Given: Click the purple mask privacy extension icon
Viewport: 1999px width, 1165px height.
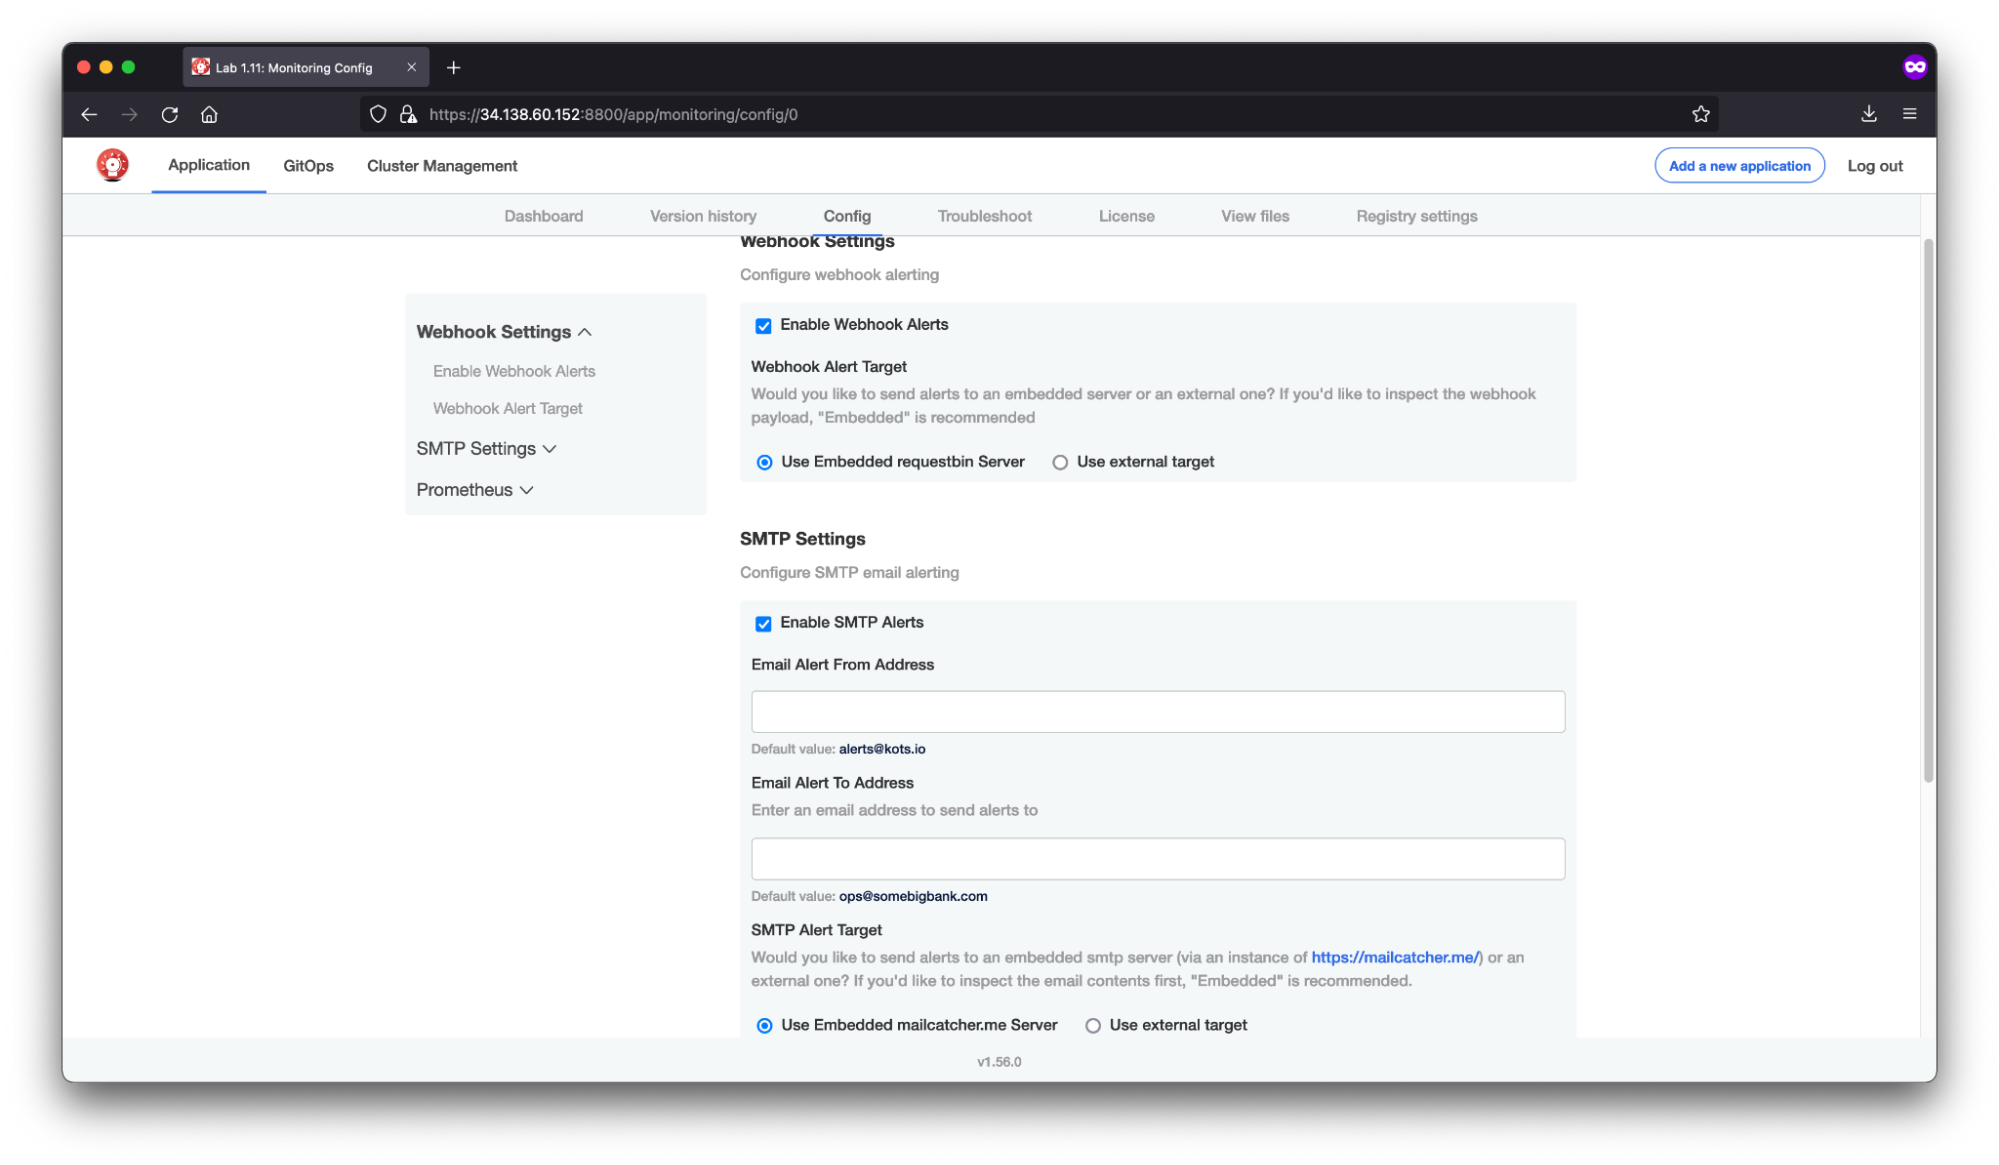Looking at the screenshot, I should 1914,66.
